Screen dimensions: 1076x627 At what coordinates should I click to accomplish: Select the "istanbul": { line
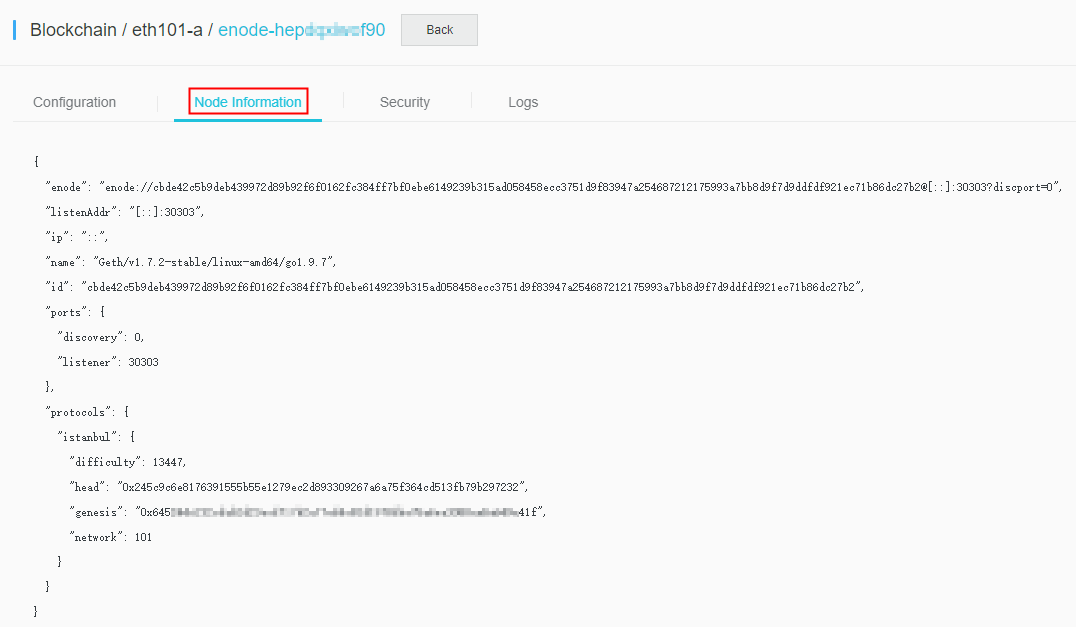click(97, 437)
